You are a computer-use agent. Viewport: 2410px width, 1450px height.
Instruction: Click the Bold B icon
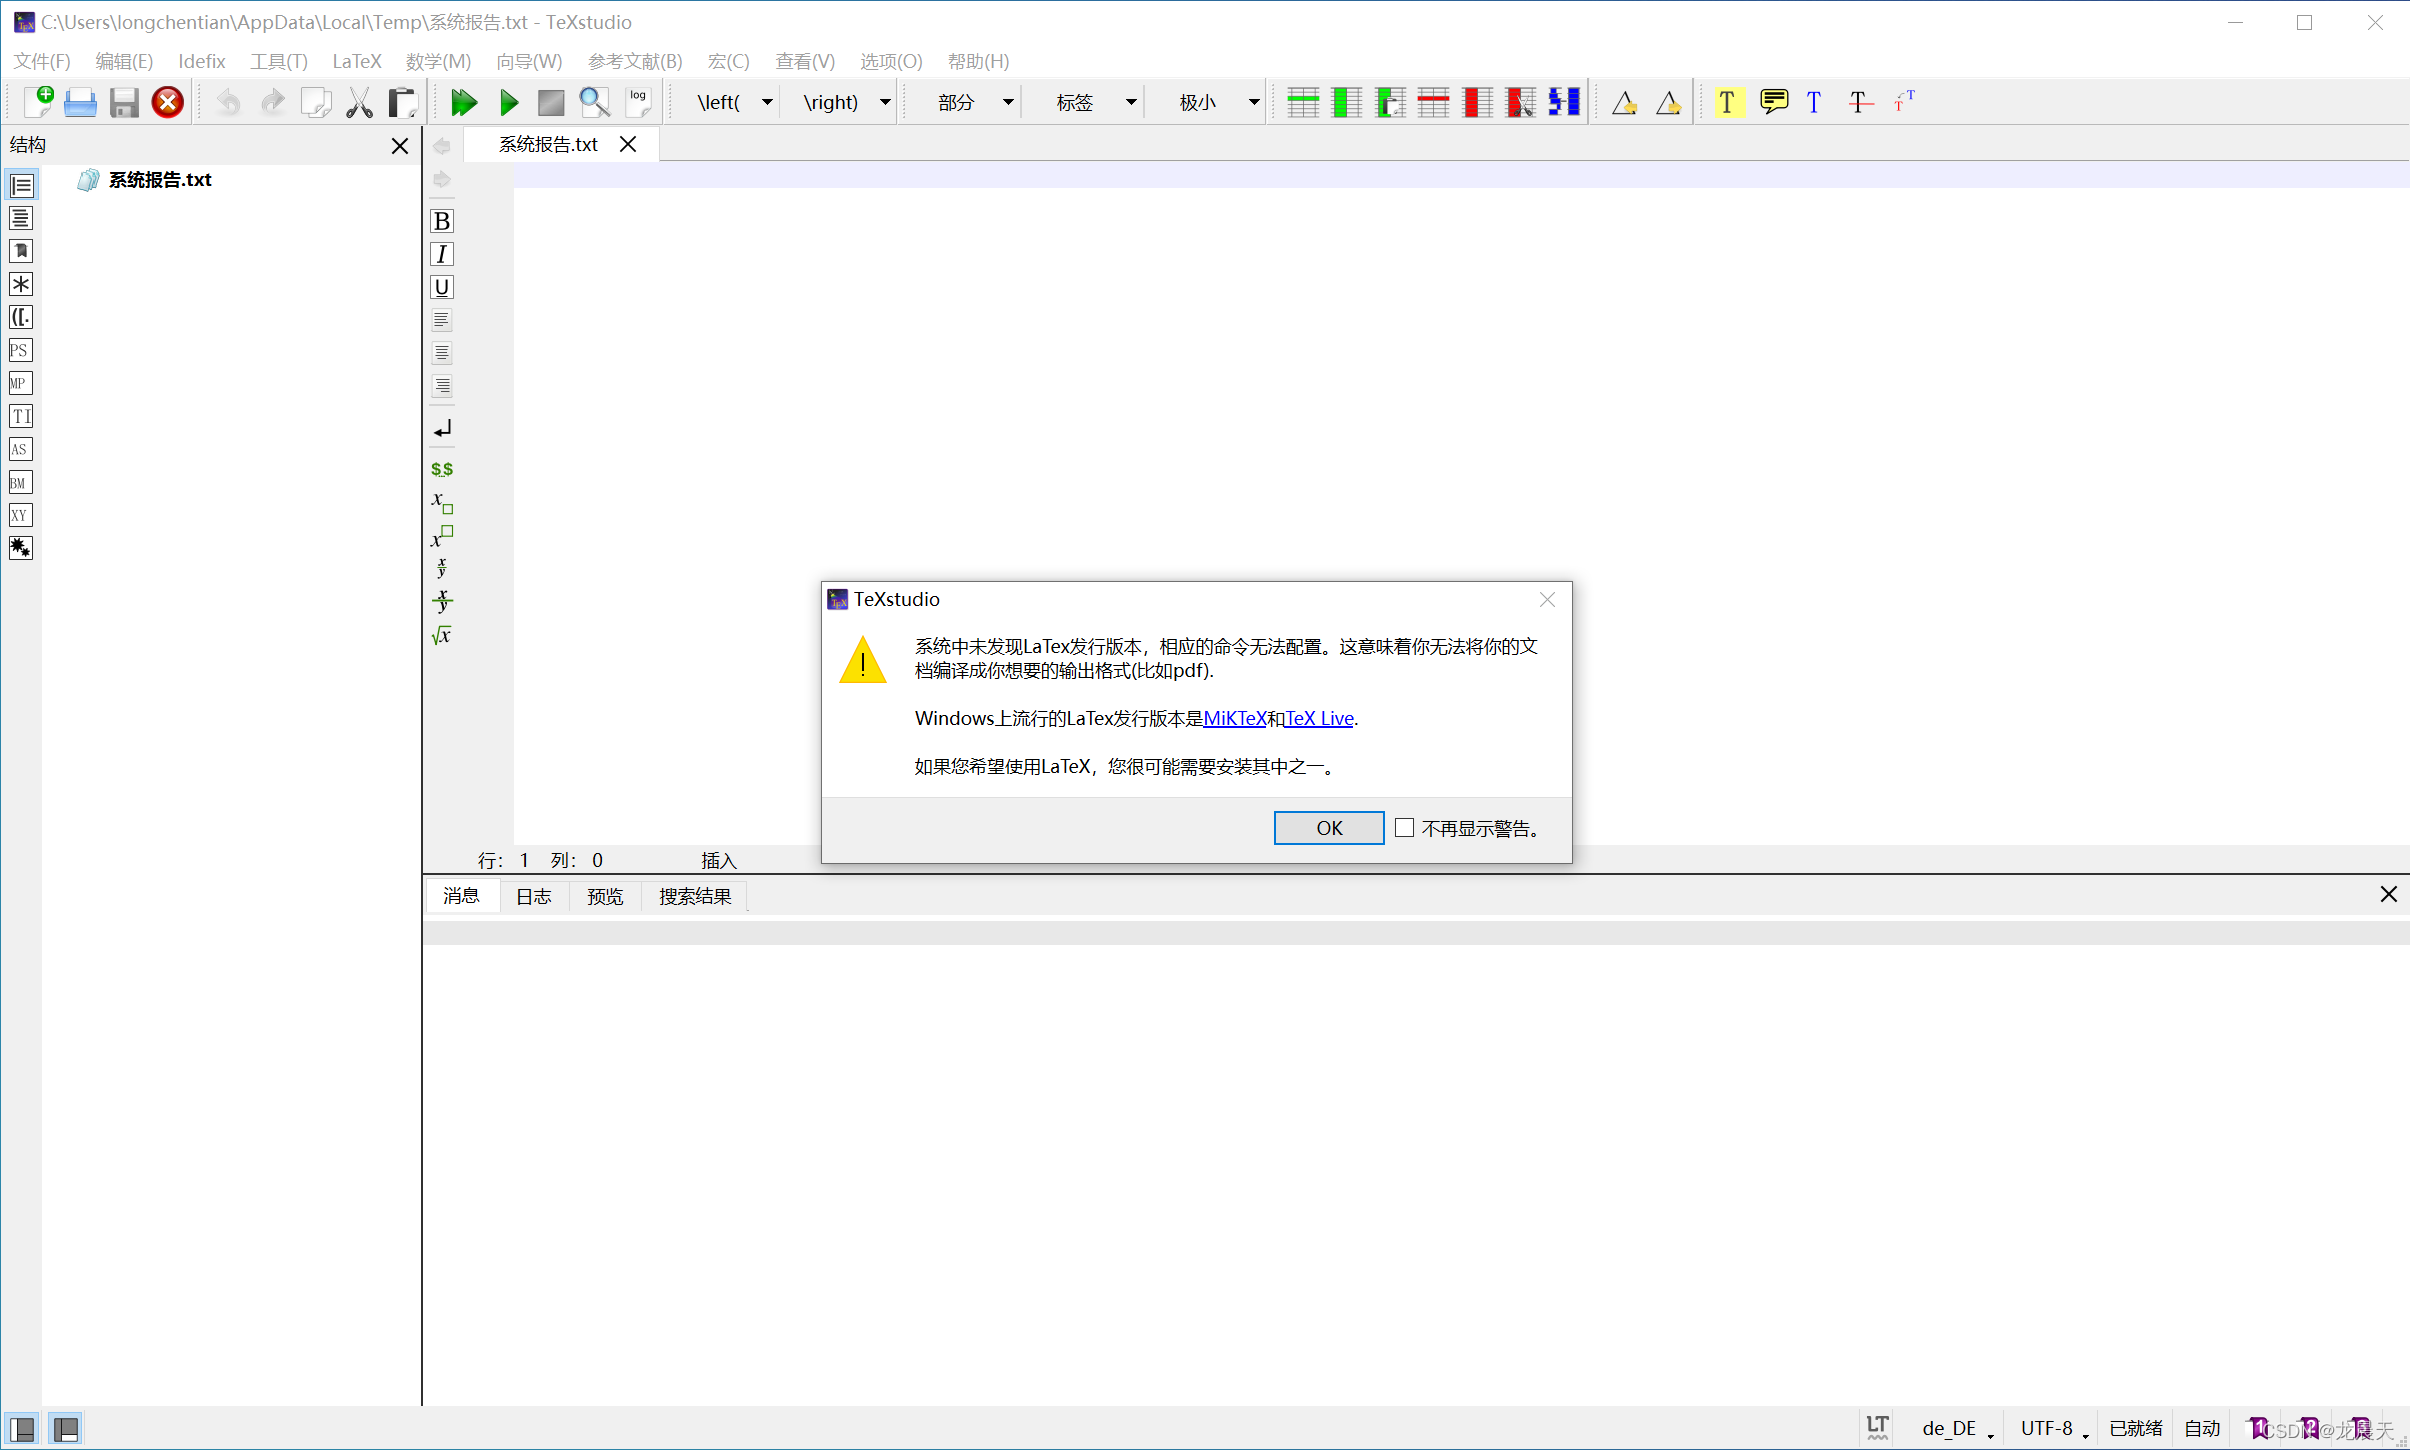coord(442,221)
